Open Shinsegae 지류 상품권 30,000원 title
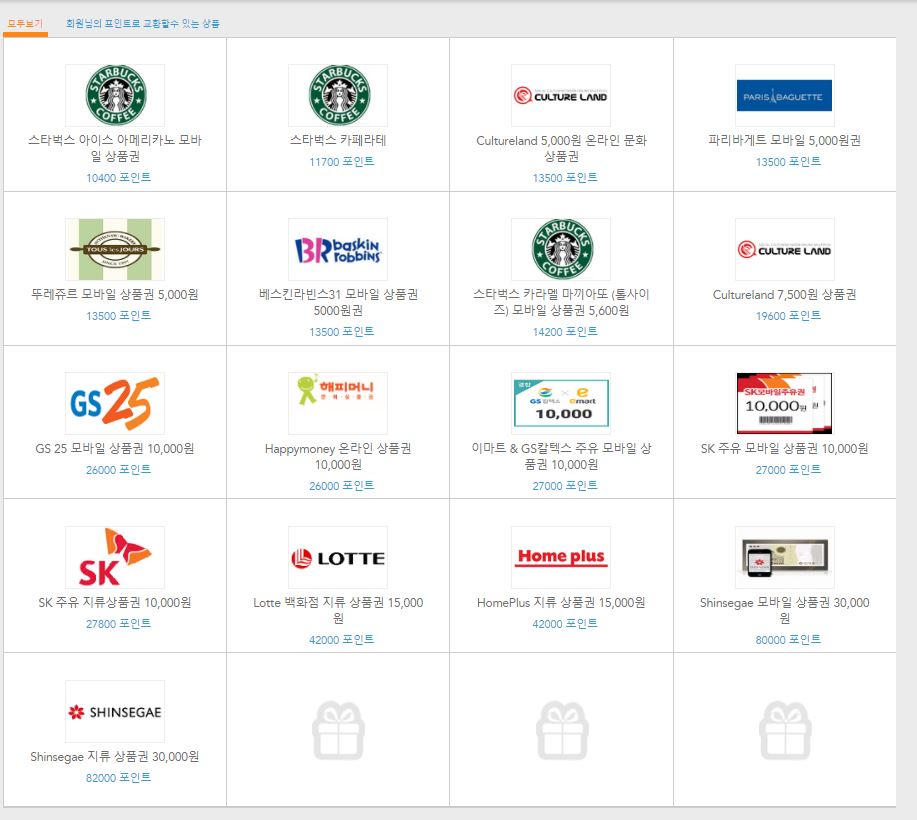 (115, 756)
